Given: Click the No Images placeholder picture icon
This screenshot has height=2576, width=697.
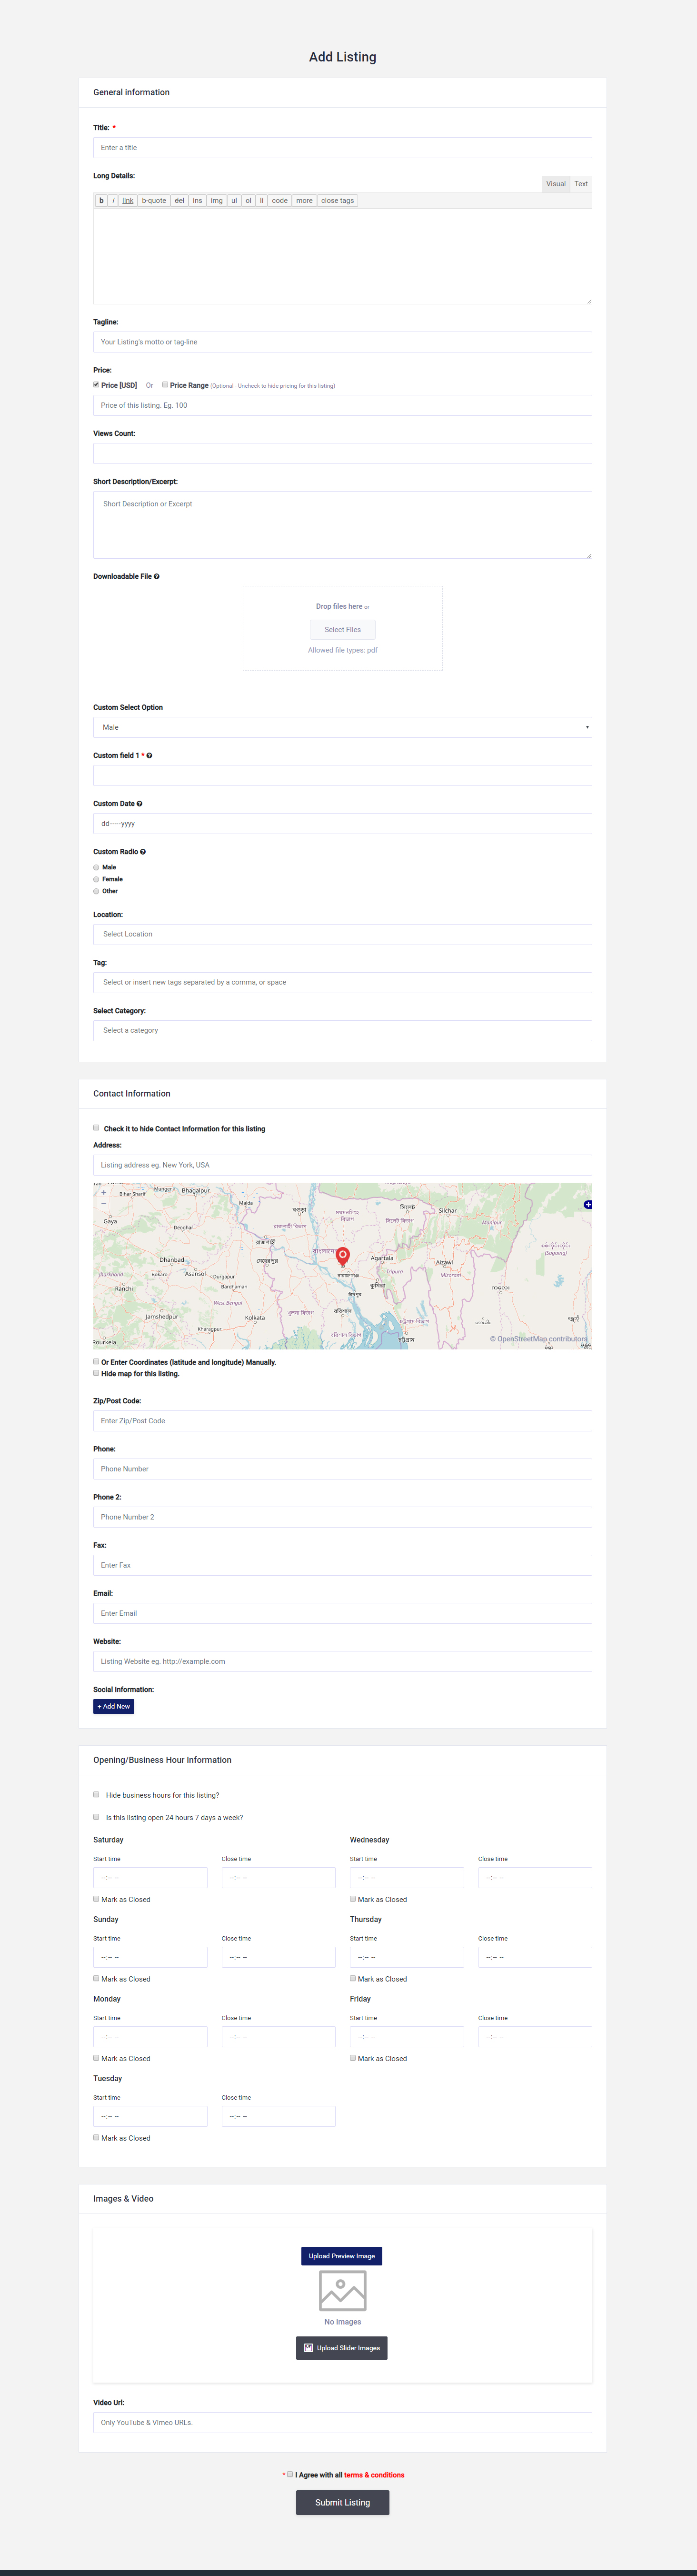Looking at the screenshot, I should [x=342, y=2290].
